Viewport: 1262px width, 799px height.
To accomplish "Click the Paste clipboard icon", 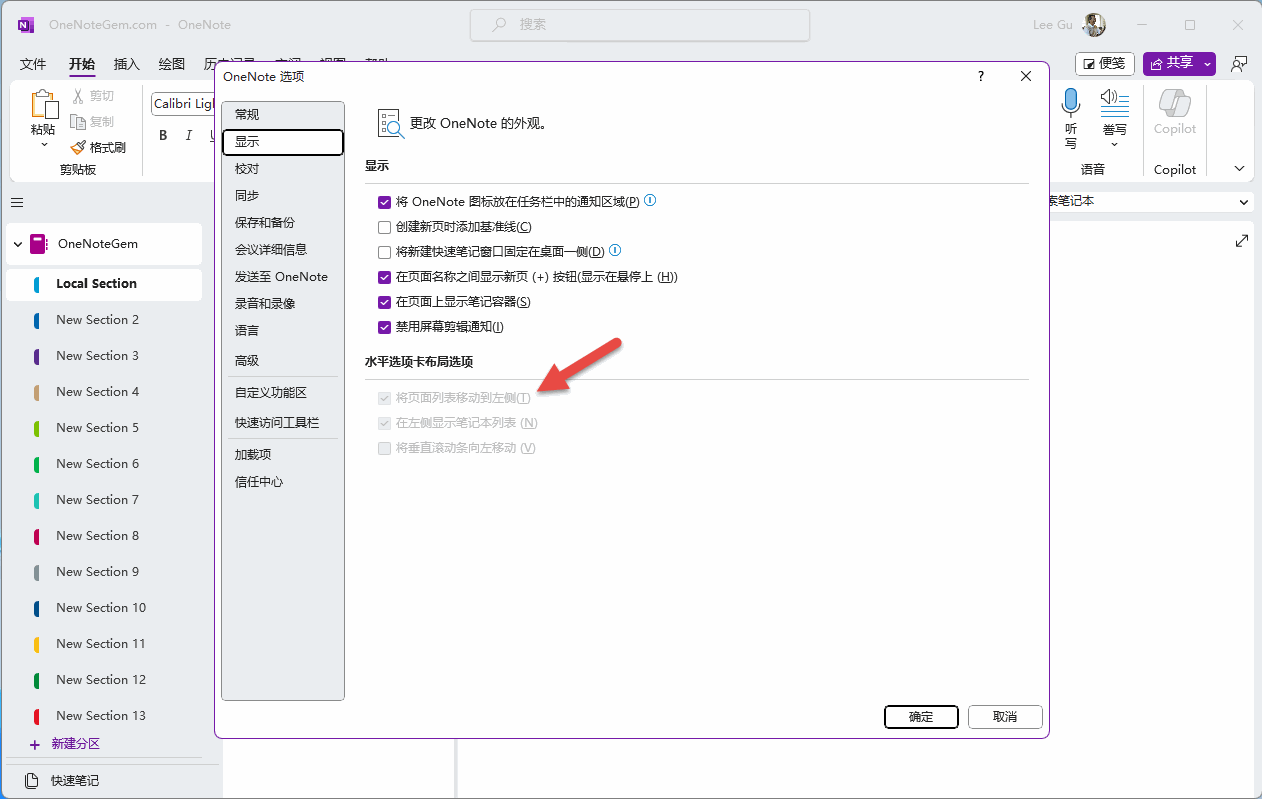I will (x=43, y=104).
